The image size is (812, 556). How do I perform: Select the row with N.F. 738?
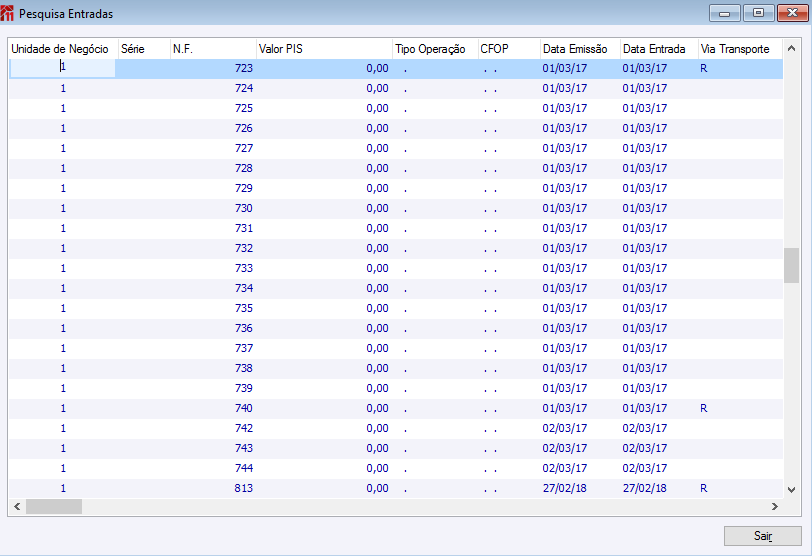[396, 369]
